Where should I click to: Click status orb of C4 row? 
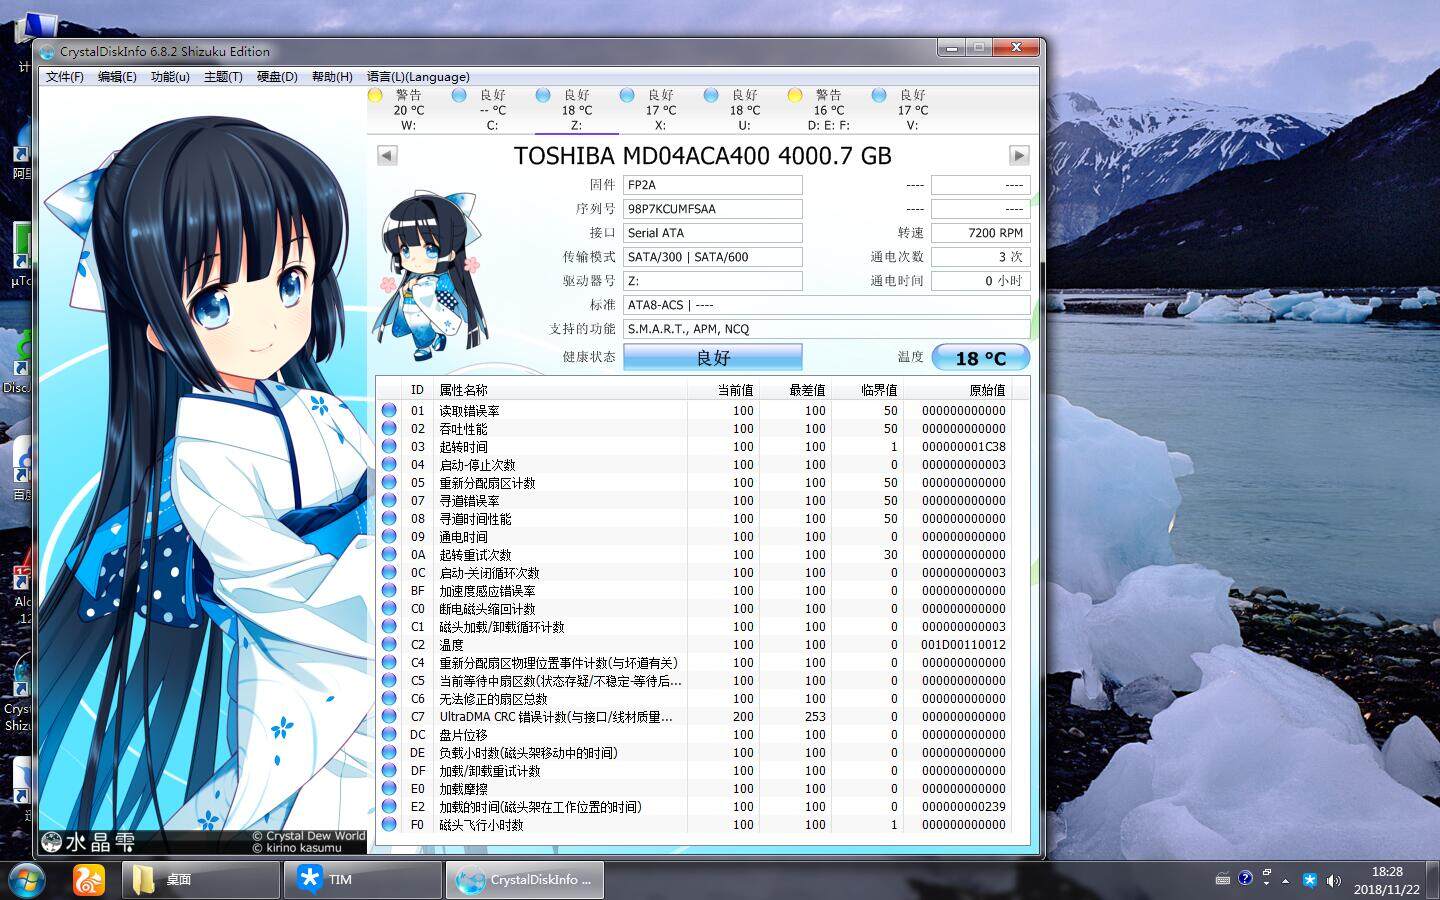[389, 663]
